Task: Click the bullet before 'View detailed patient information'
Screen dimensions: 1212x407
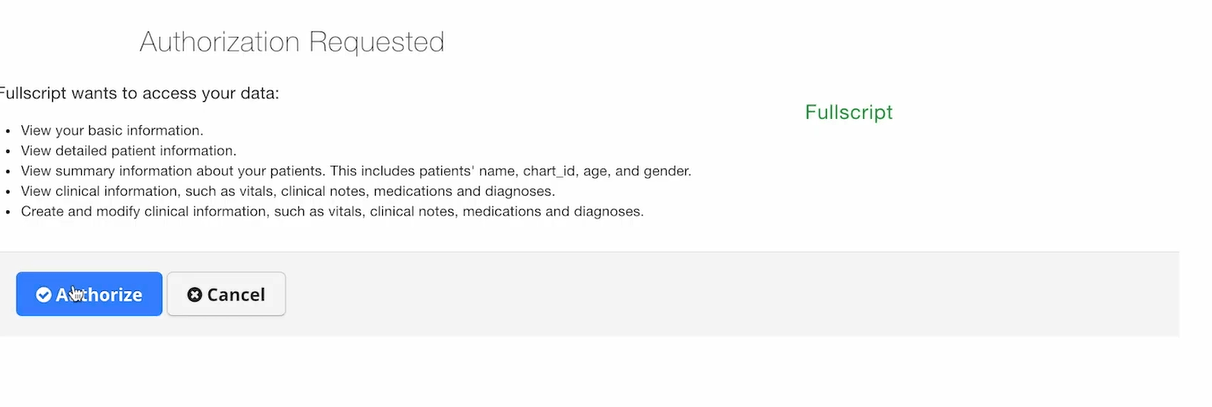Action: 8,152
